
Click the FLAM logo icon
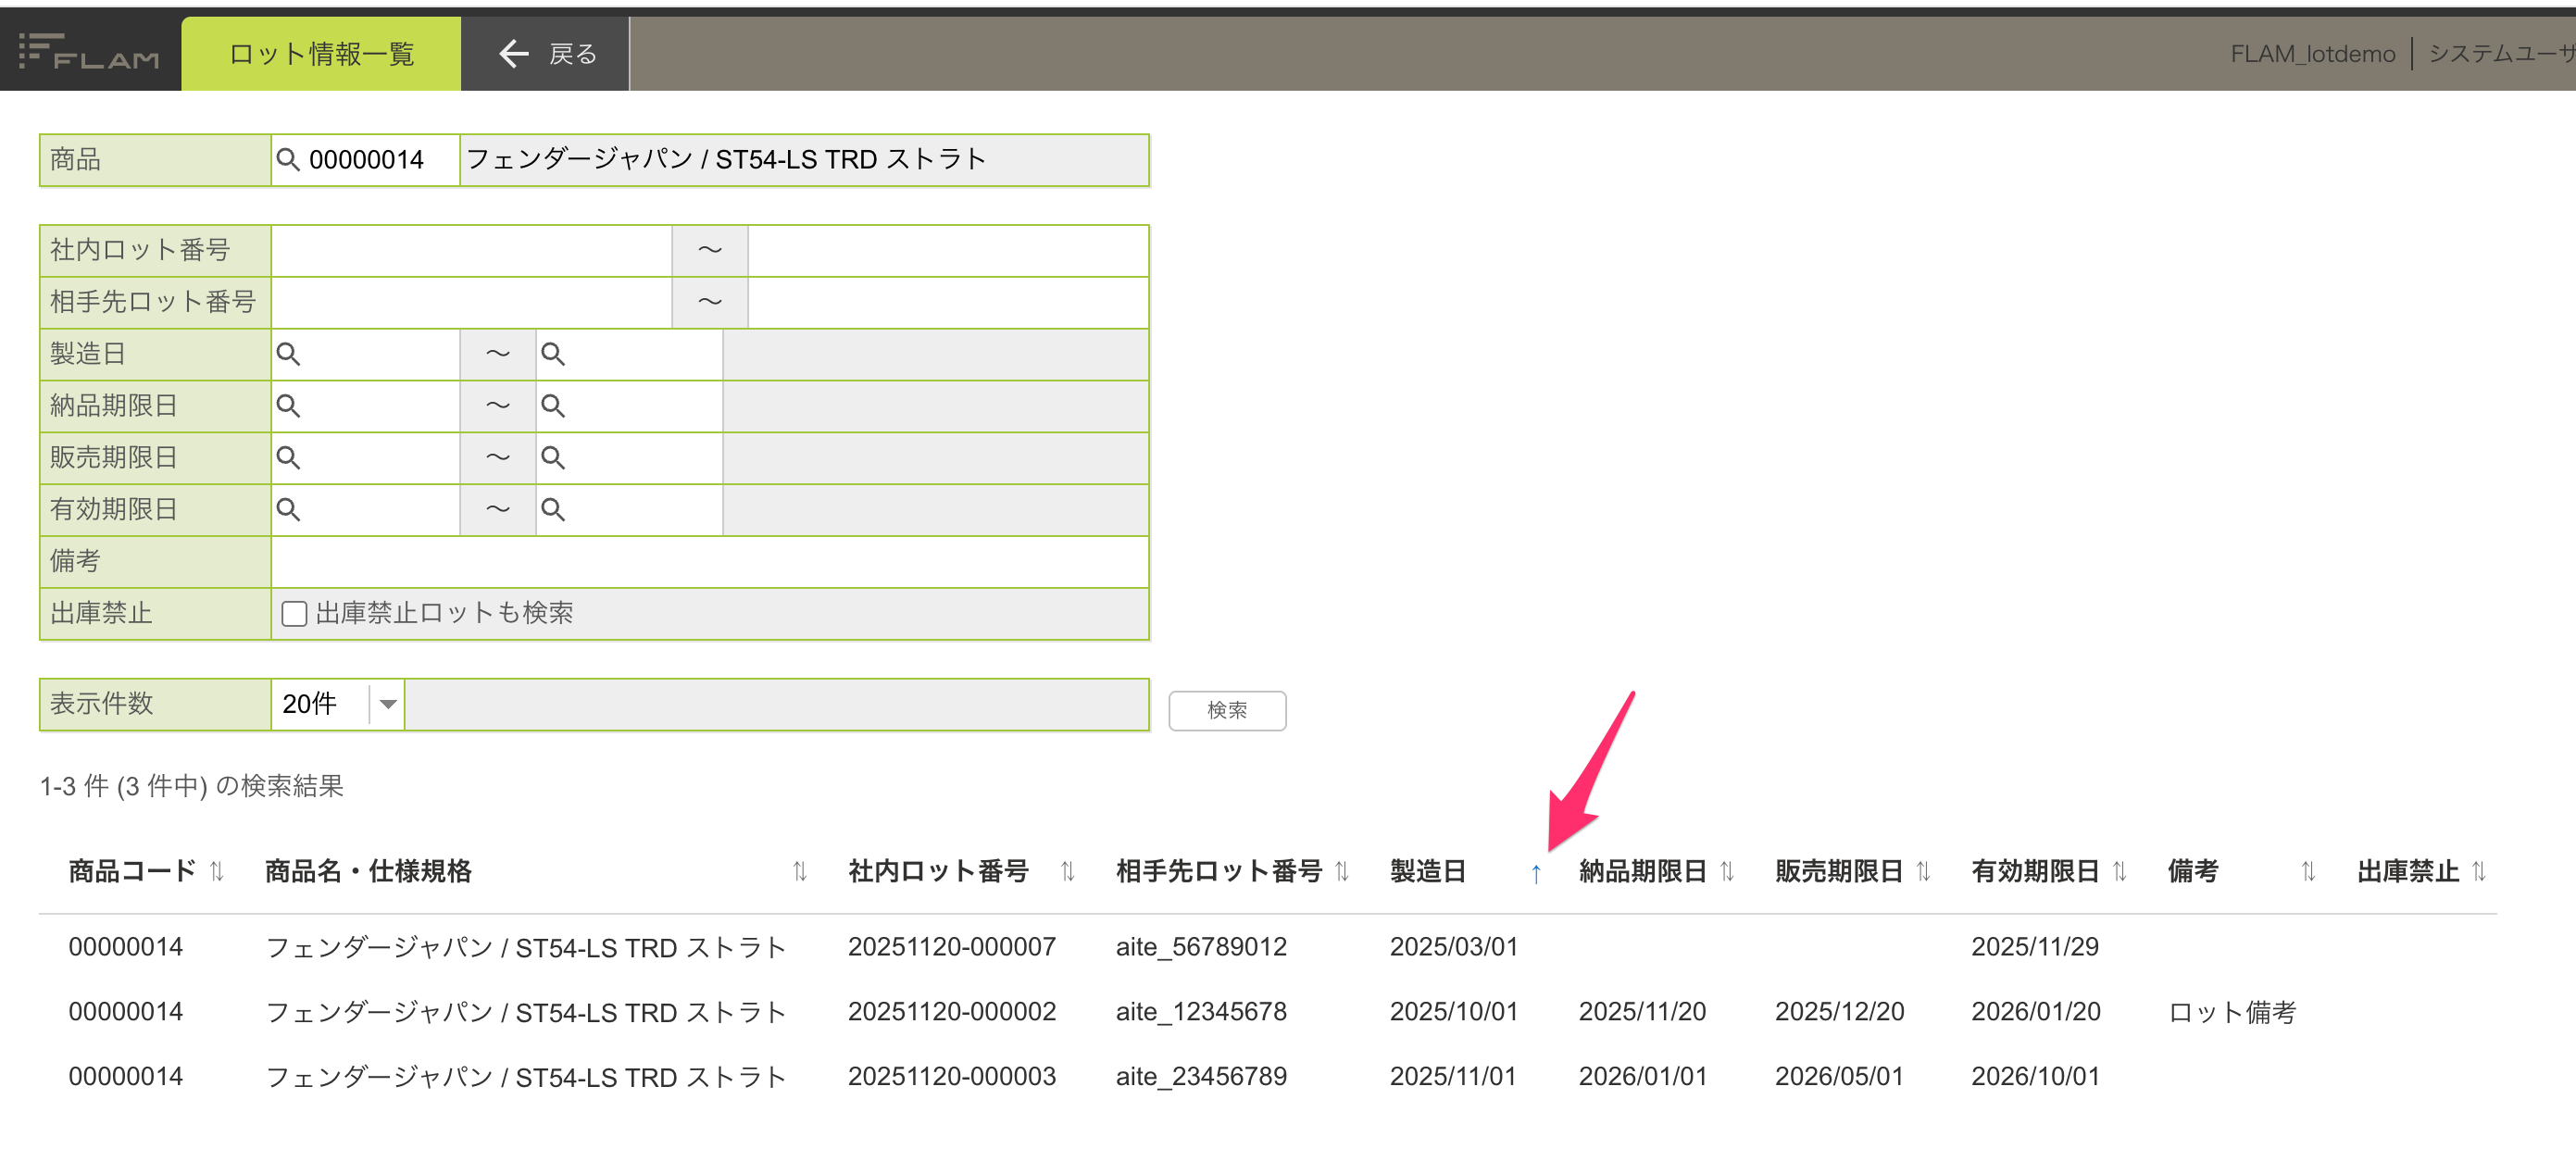coord(89,52)
